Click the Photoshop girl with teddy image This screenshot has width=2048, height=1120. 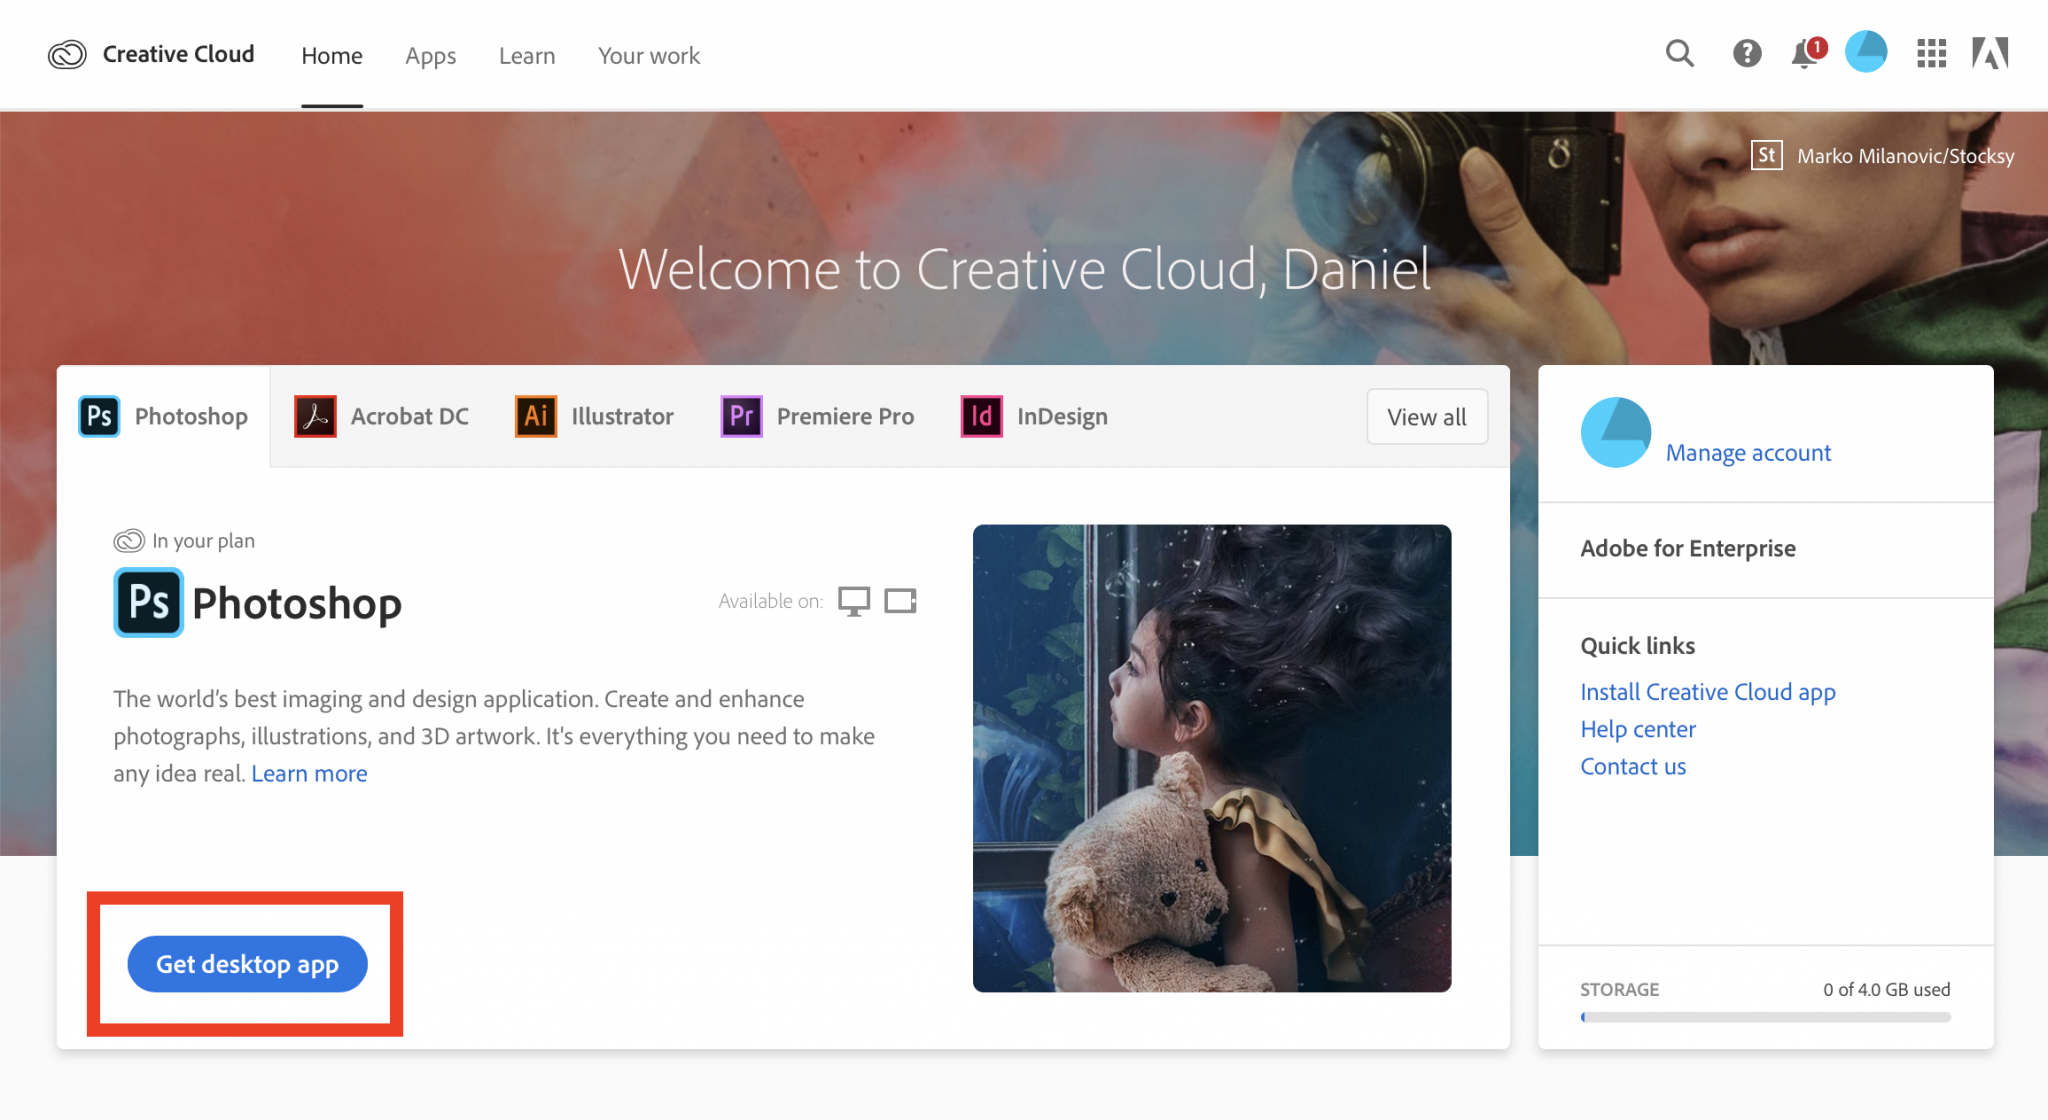tap(1212, 758)
